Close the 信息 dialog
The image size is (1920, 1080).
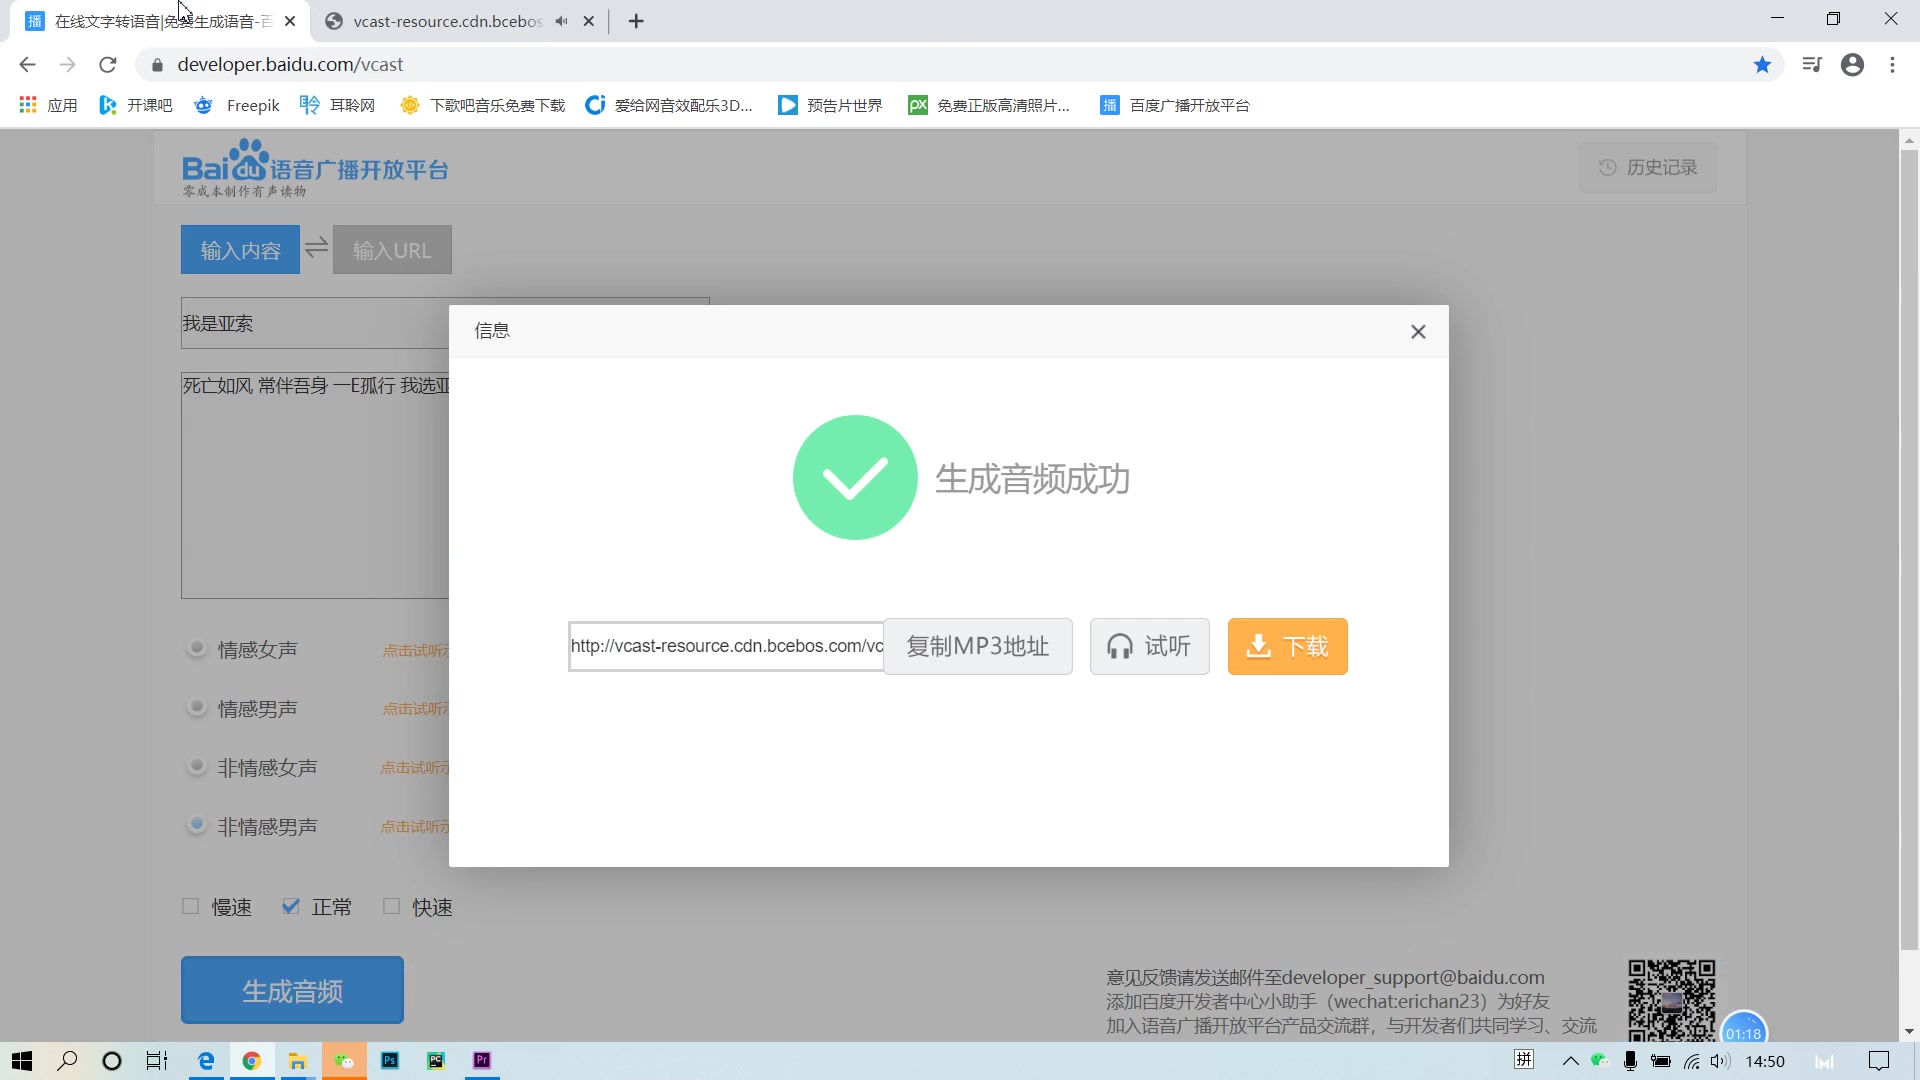pyautogui.click(x=1417, y=332)
